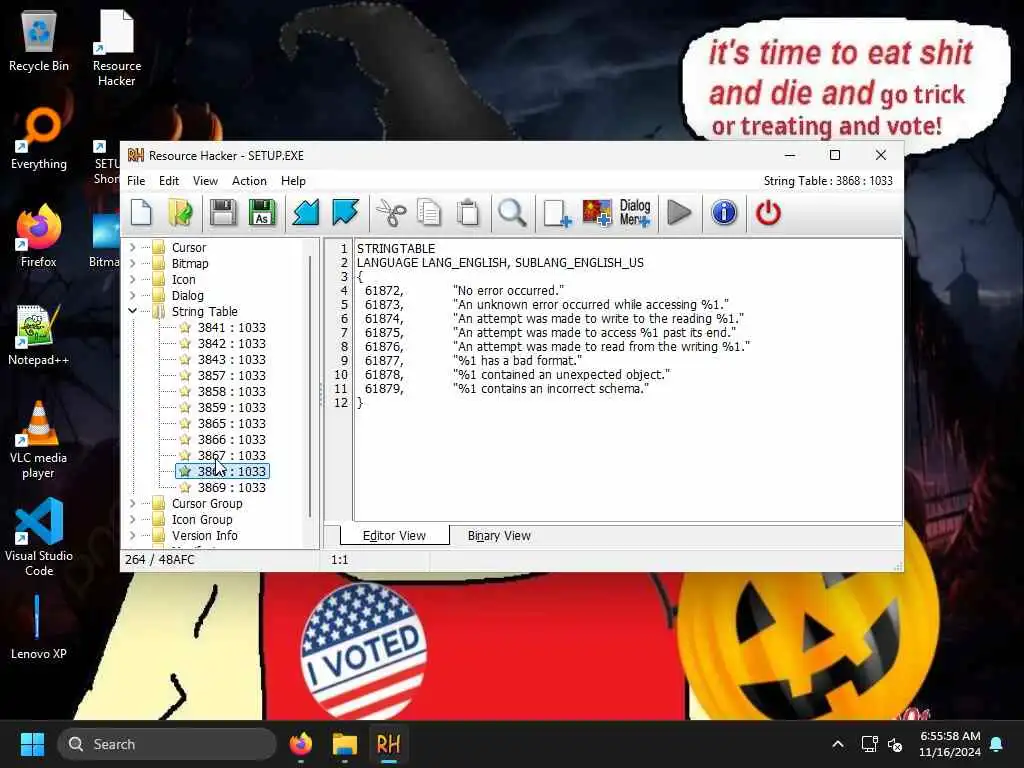1024x768 pixels.
Task: Save the file with the gray floppy icon
Action: 223,213
